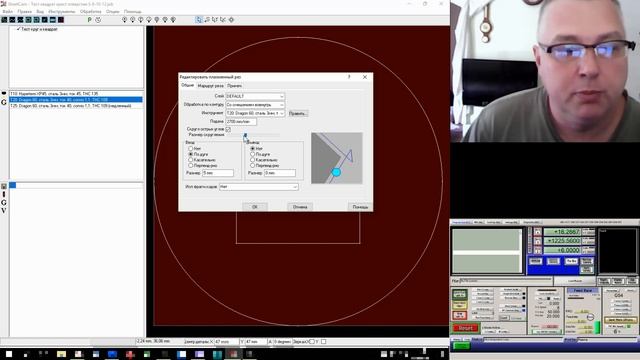640x360 pixels.
Task: Select the highlighted T20 Dragon 60 tool row
Action: point(76,100)
